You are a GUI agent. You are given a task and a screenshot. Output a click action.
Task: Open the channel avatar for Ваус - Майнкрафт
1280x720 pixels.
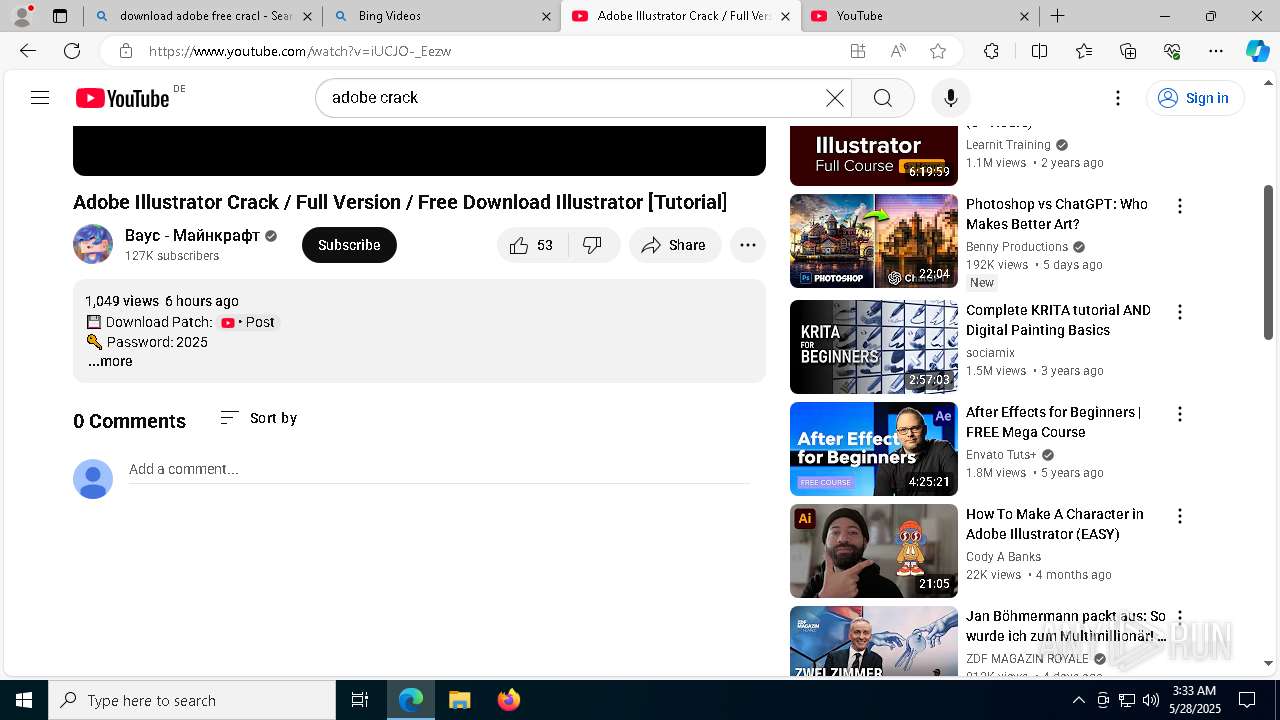point(93,244)
